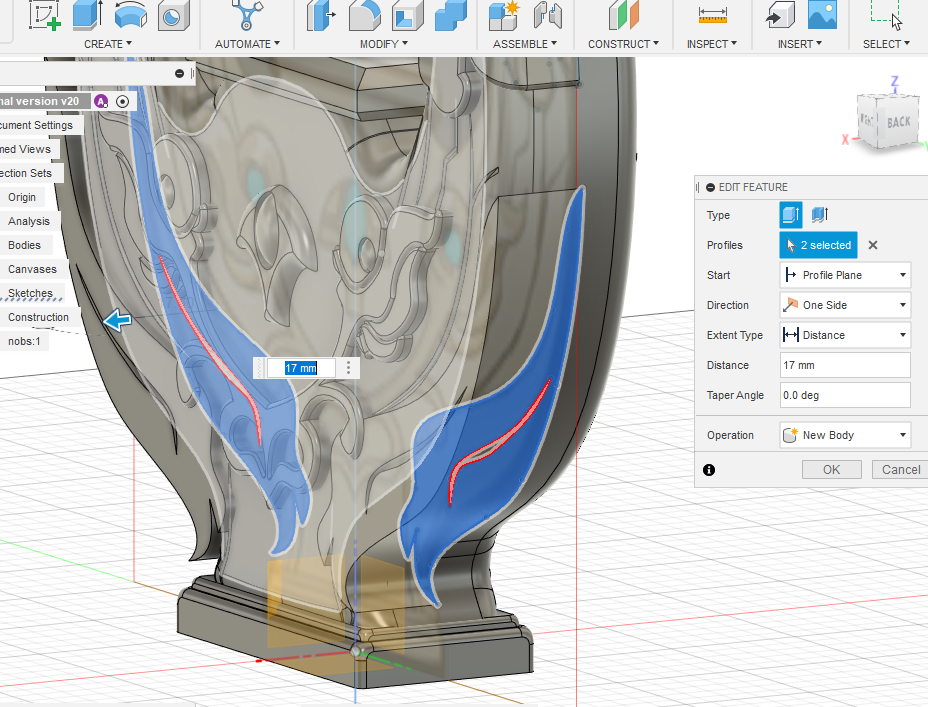Click the Measure icon above Inspect
The width and height of the screenshot is (928, 707).
712,14
